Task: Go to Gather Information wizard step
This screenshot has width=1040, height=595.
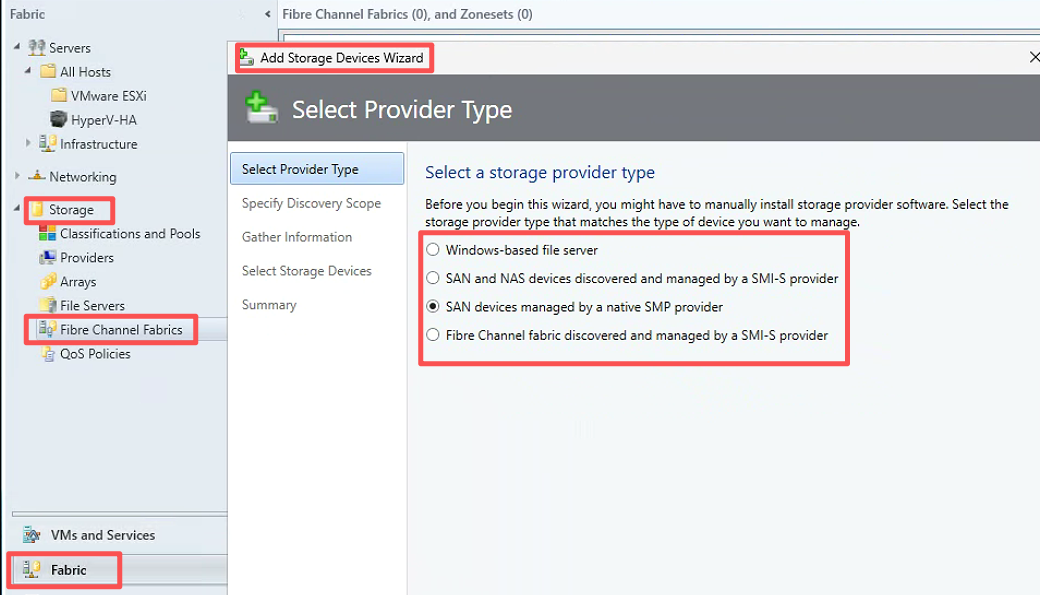Action: tap(296, 237)
